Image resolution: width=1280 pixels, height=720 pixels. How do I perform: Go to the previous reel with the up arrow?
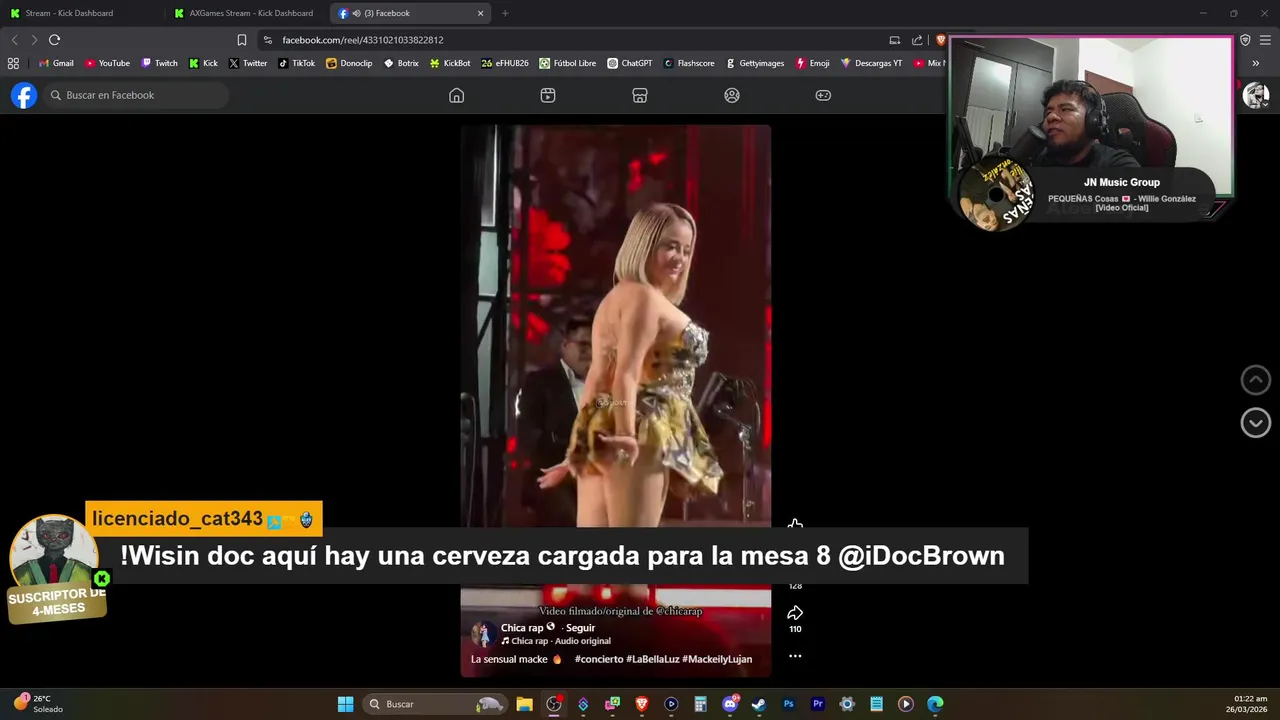point(1255,380)
